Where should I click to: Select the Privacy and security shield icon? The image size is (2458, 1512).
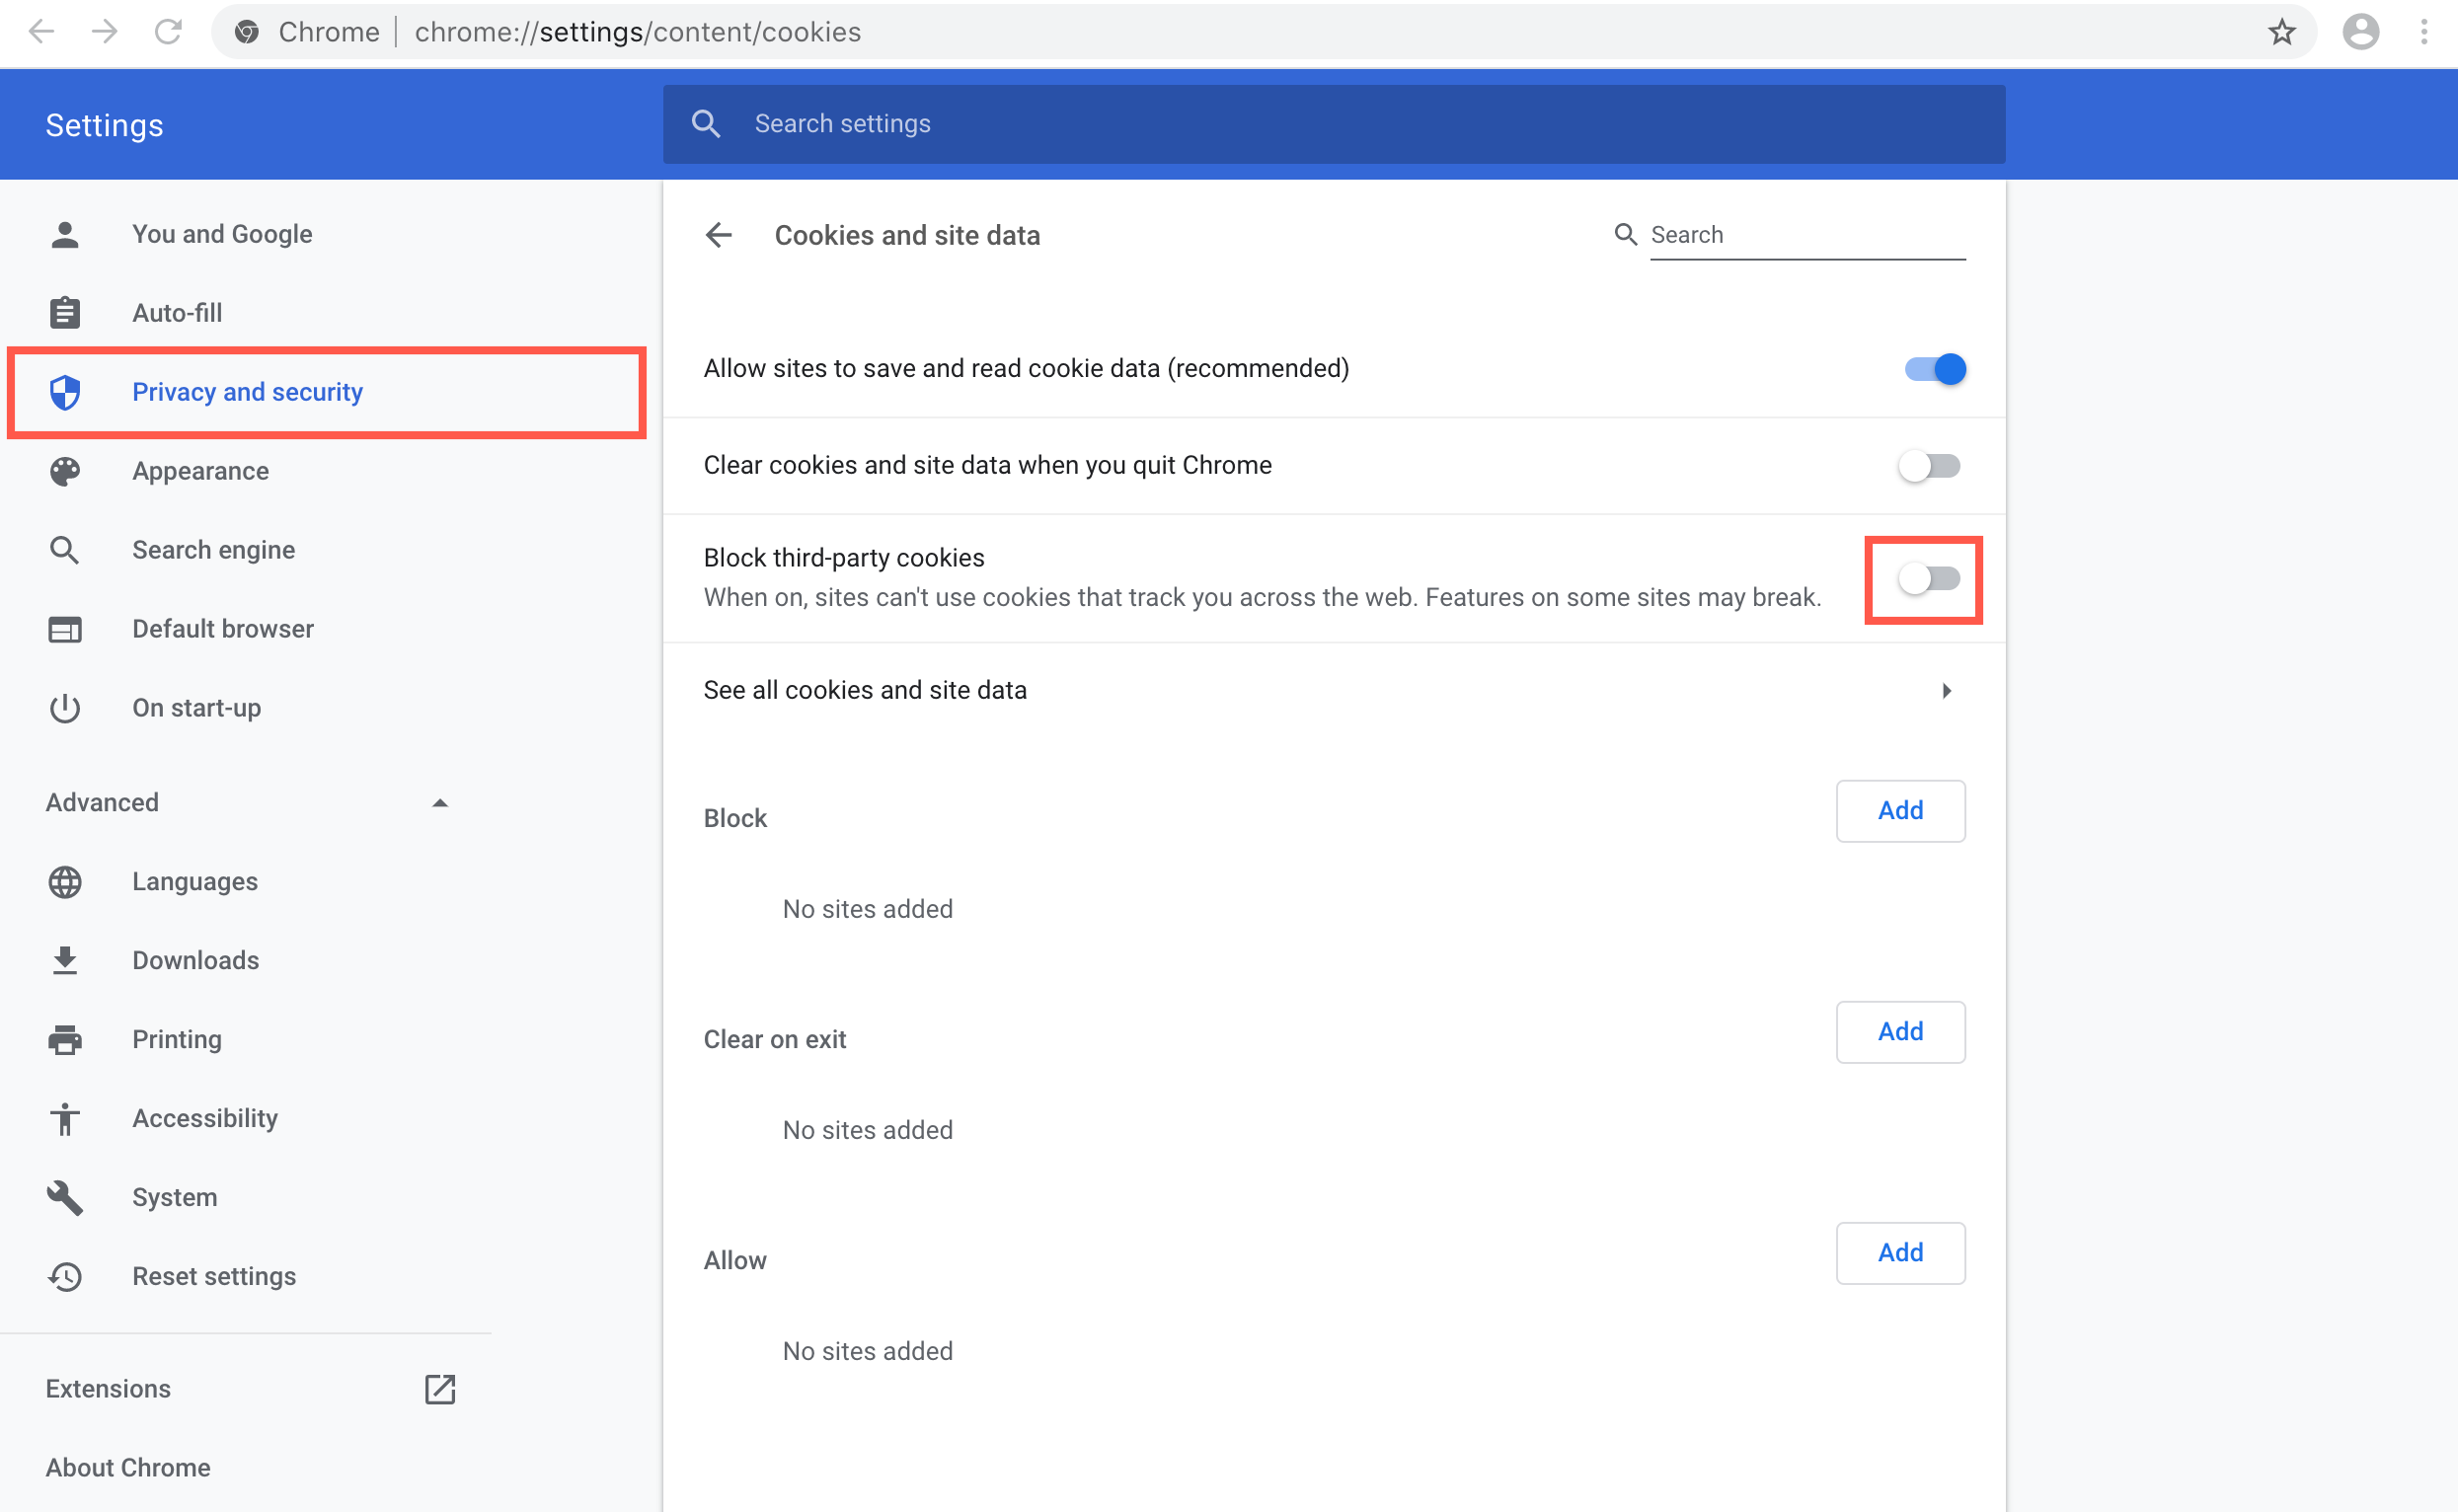(64, 392)
